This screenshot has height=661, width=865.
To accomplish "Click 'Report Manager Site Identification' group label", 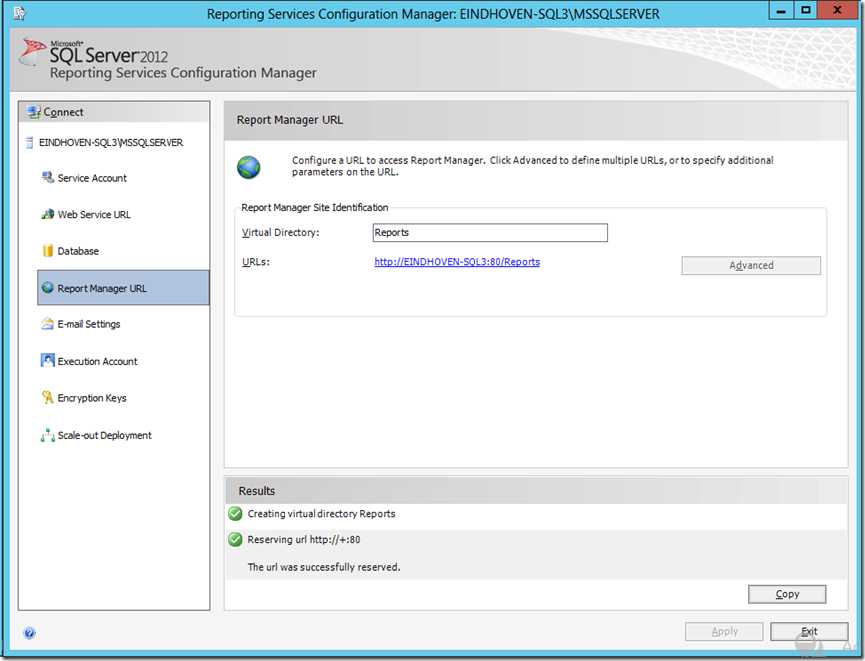I will tap(314, 207).
